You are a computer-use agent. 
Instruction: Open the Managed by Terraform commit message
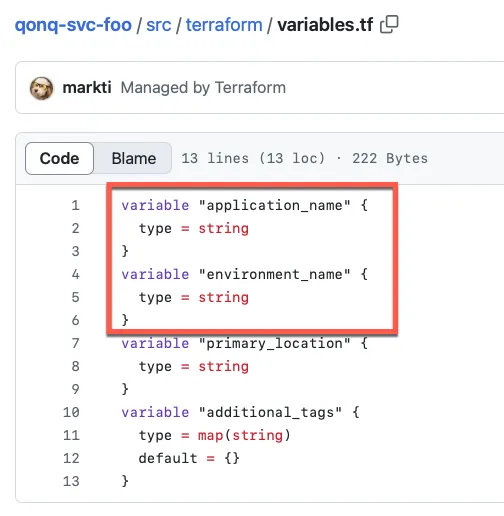pyautogui.click(x=203, y=88)
